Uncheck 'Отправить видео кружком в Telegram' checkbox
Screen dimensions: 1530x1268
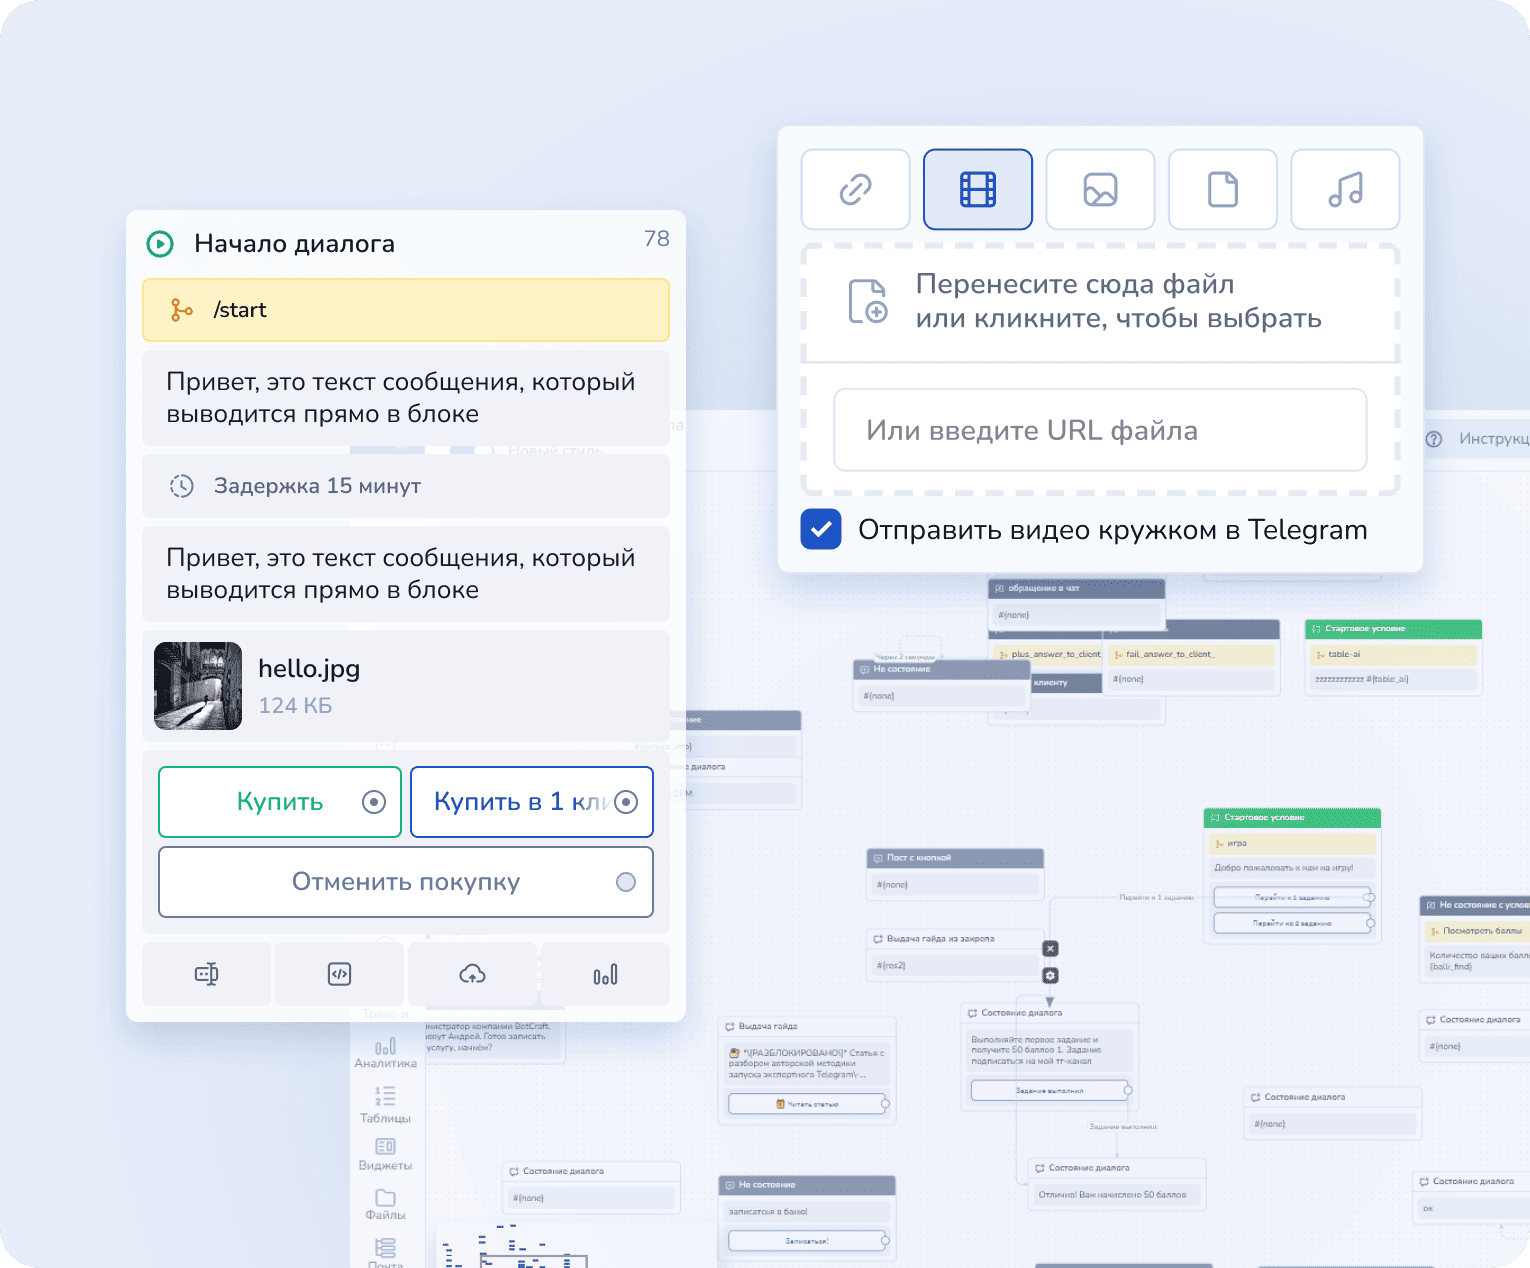click(x=820, y=529)
